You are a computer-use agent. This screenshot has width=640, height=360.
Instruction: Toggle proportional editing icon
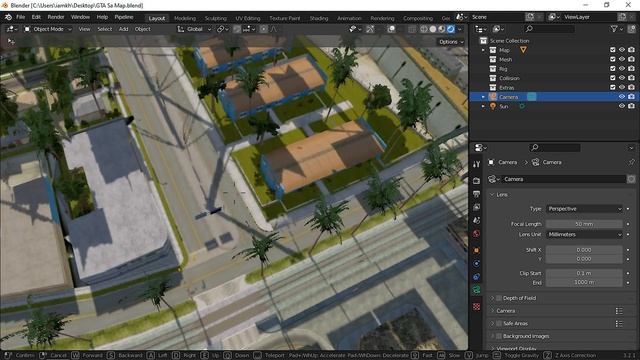[264, 29]
